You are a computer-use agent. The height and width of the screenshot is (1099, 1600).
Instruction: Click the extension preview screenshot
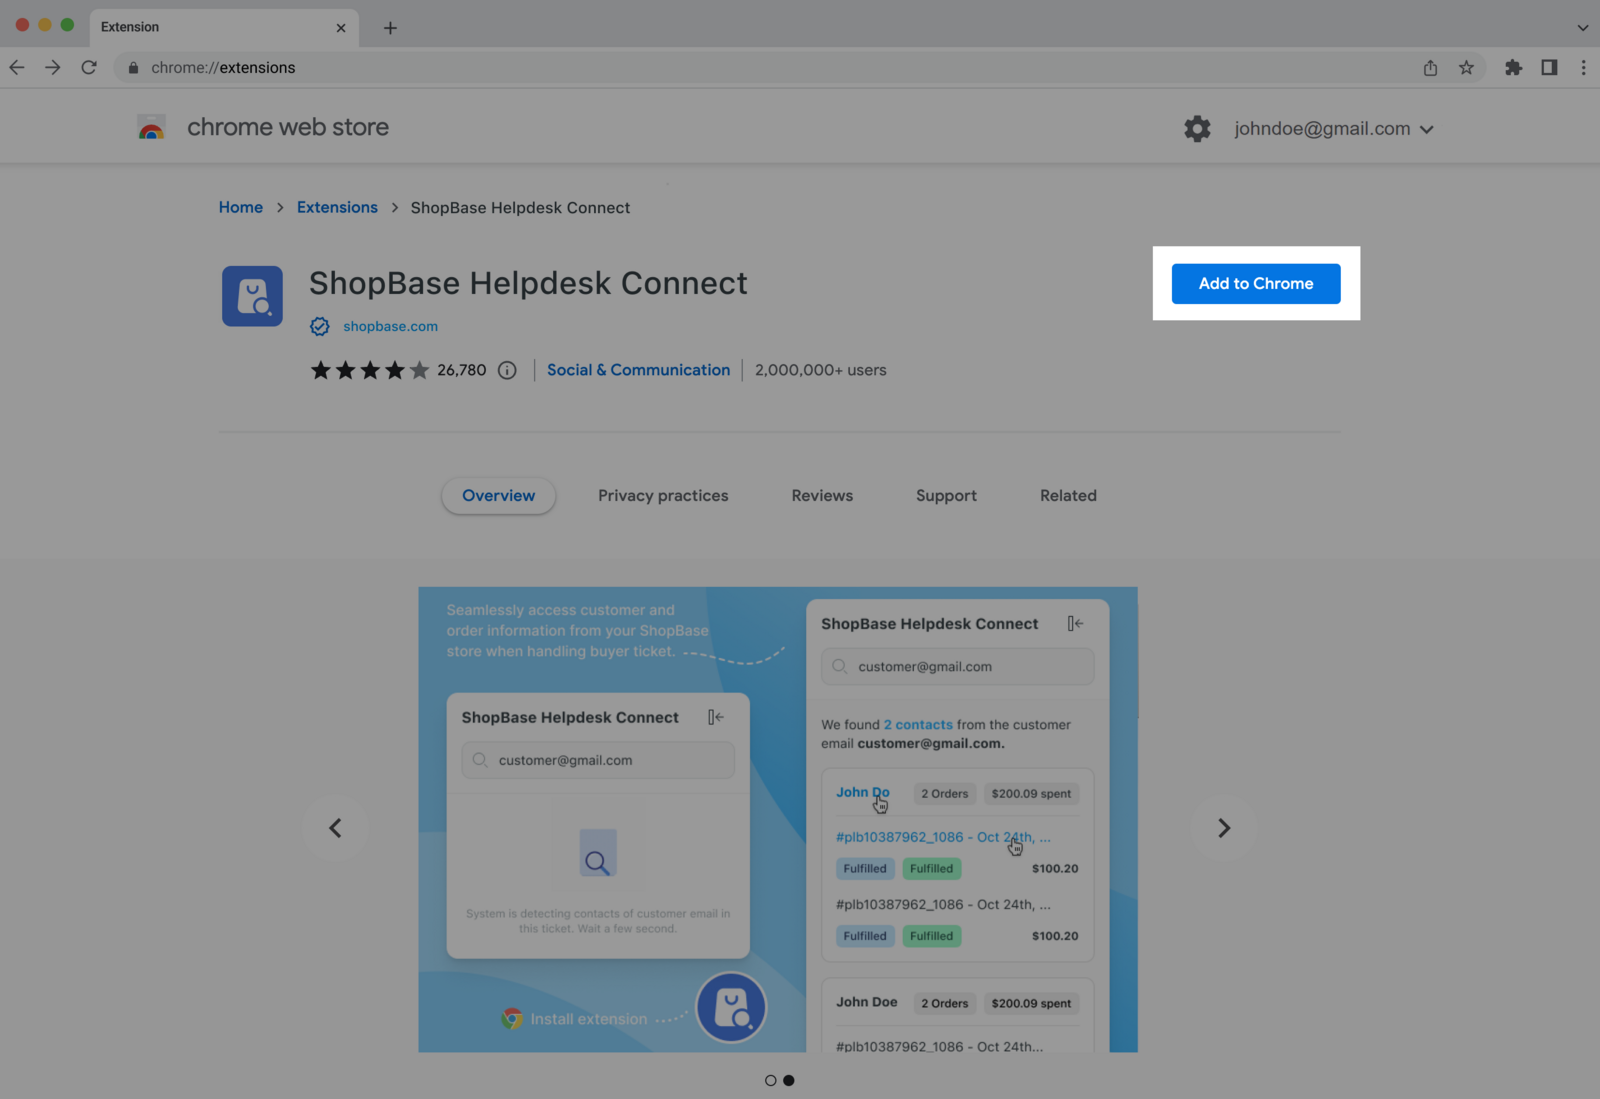click(778, 819)
